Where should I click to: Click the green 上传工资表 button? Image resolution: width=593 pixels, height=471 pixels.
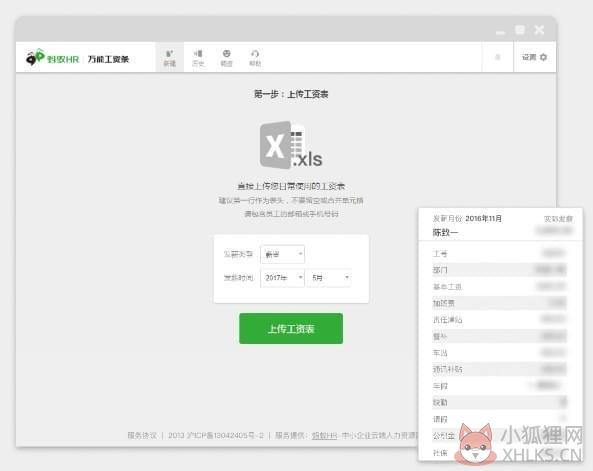click(x=291, y=328)
